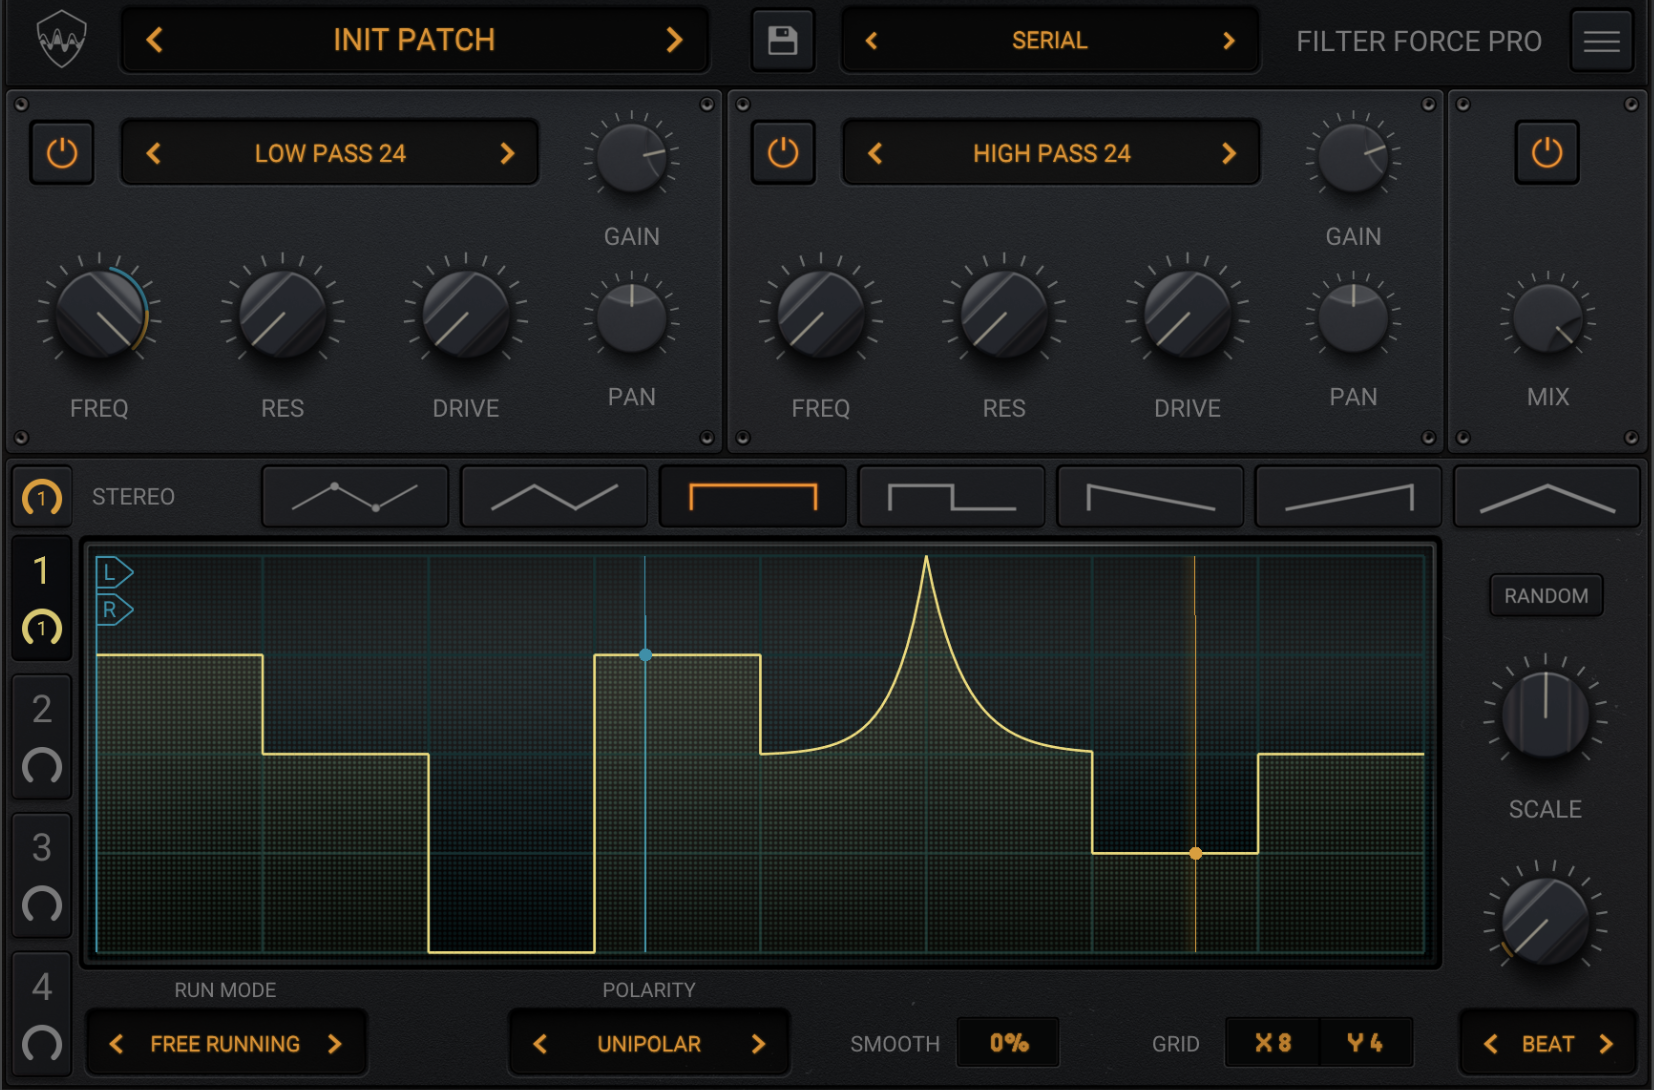Image resolution: width=1654 pixels, height=1090 pixels.
Task: Select the orange square LFO shape
Action: 753,496
